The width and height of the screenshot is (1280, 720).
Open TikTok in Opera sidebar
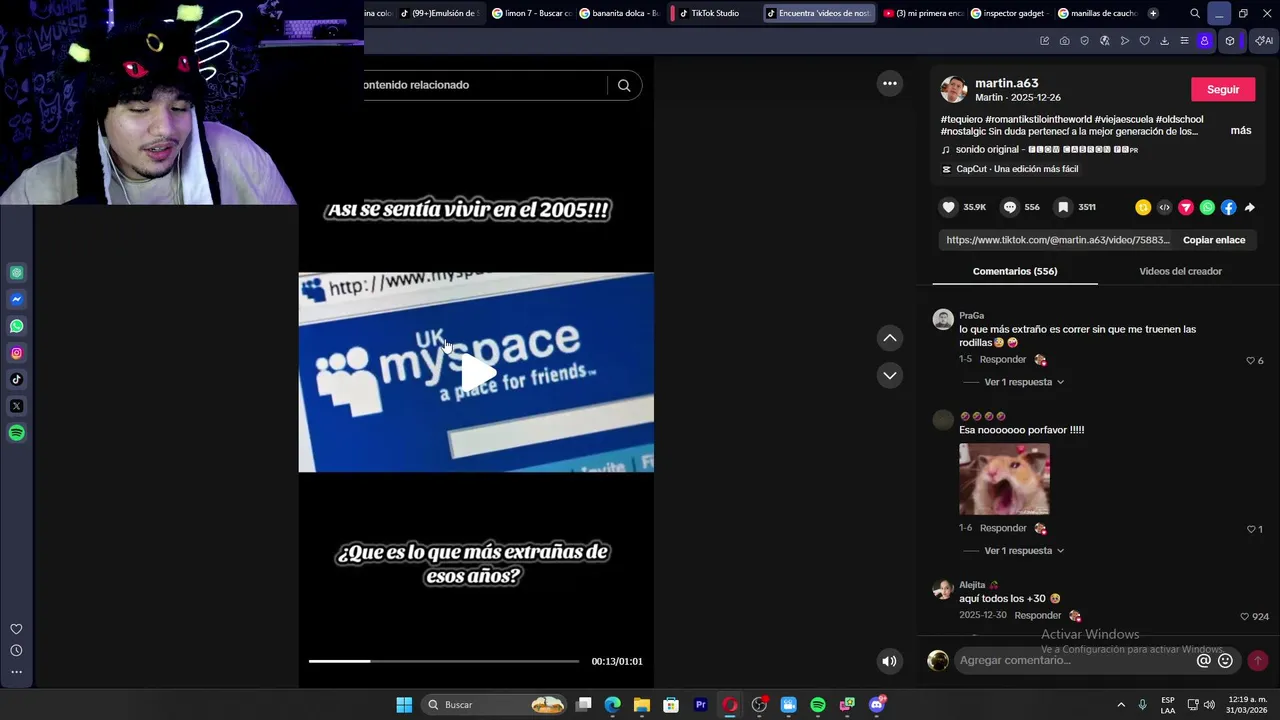click(17, 379)
